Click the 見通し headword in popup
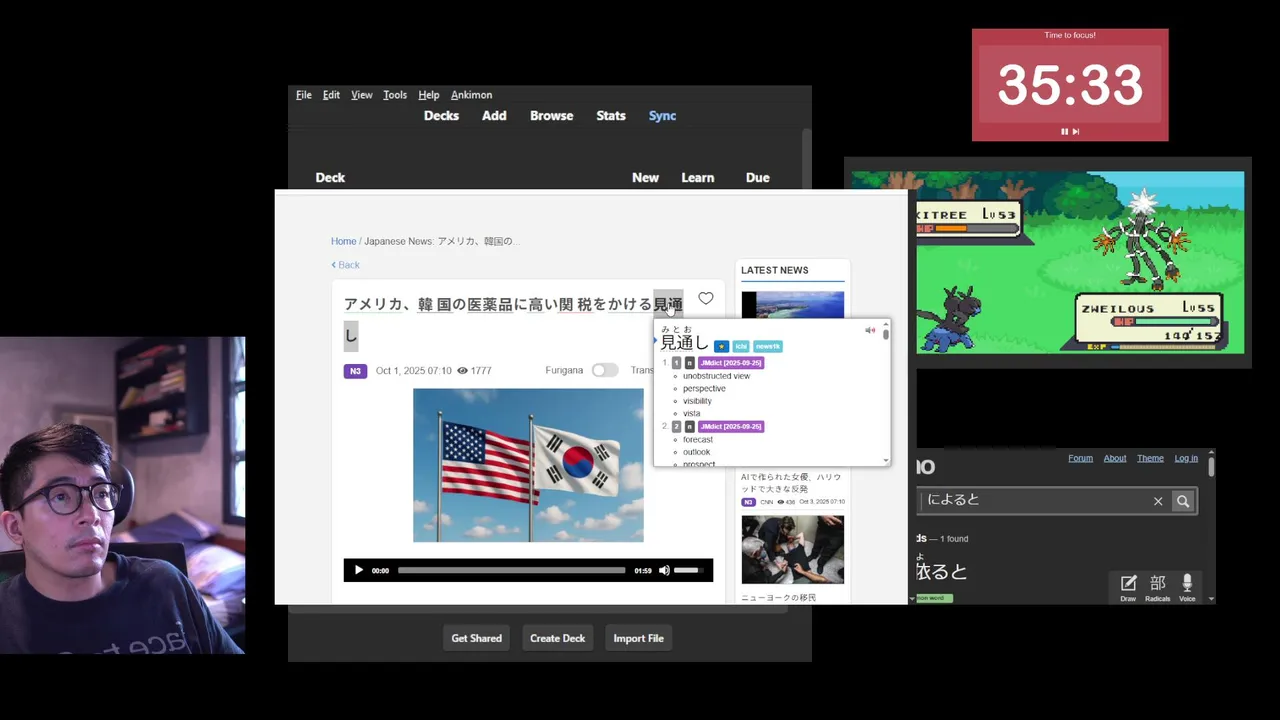The width and height of the screenshot is (1280, 720). coord(684,343)
